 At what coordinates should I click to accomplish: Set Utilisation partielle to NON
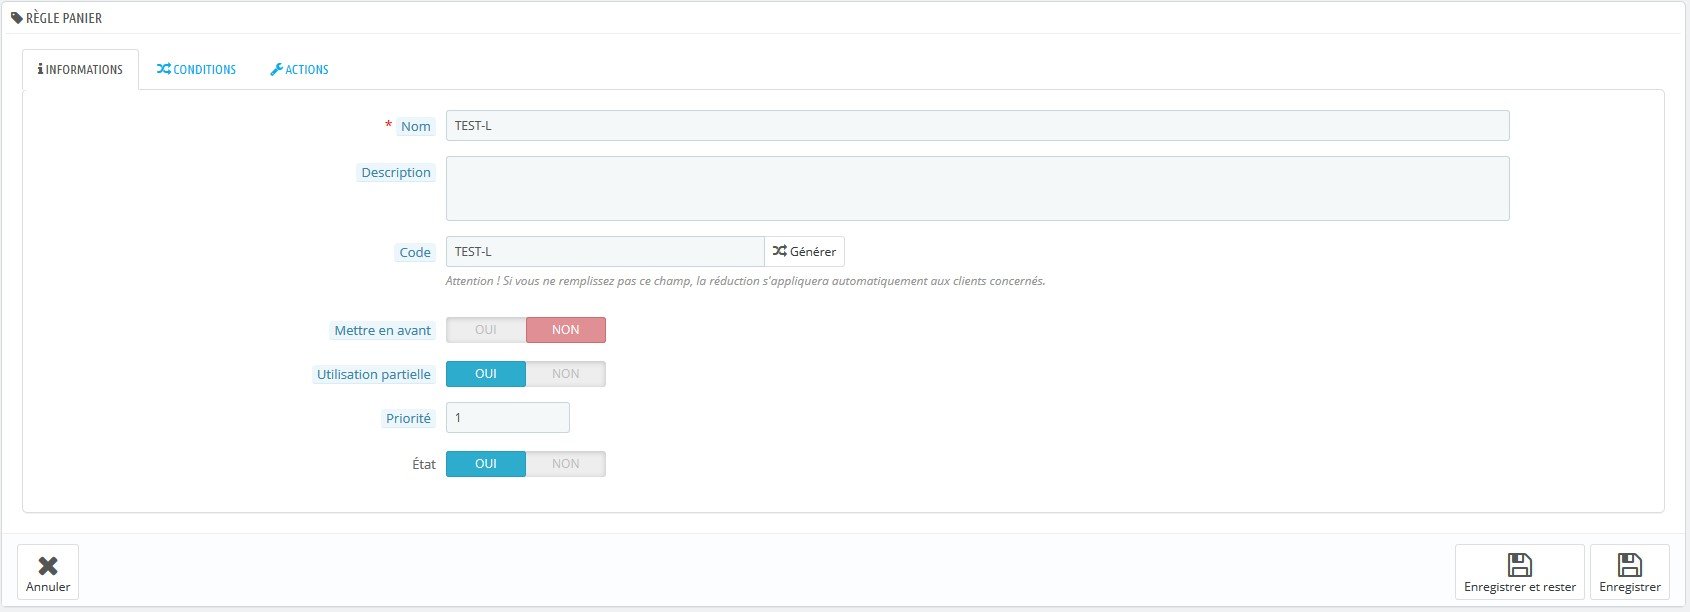tap(566, 374)
